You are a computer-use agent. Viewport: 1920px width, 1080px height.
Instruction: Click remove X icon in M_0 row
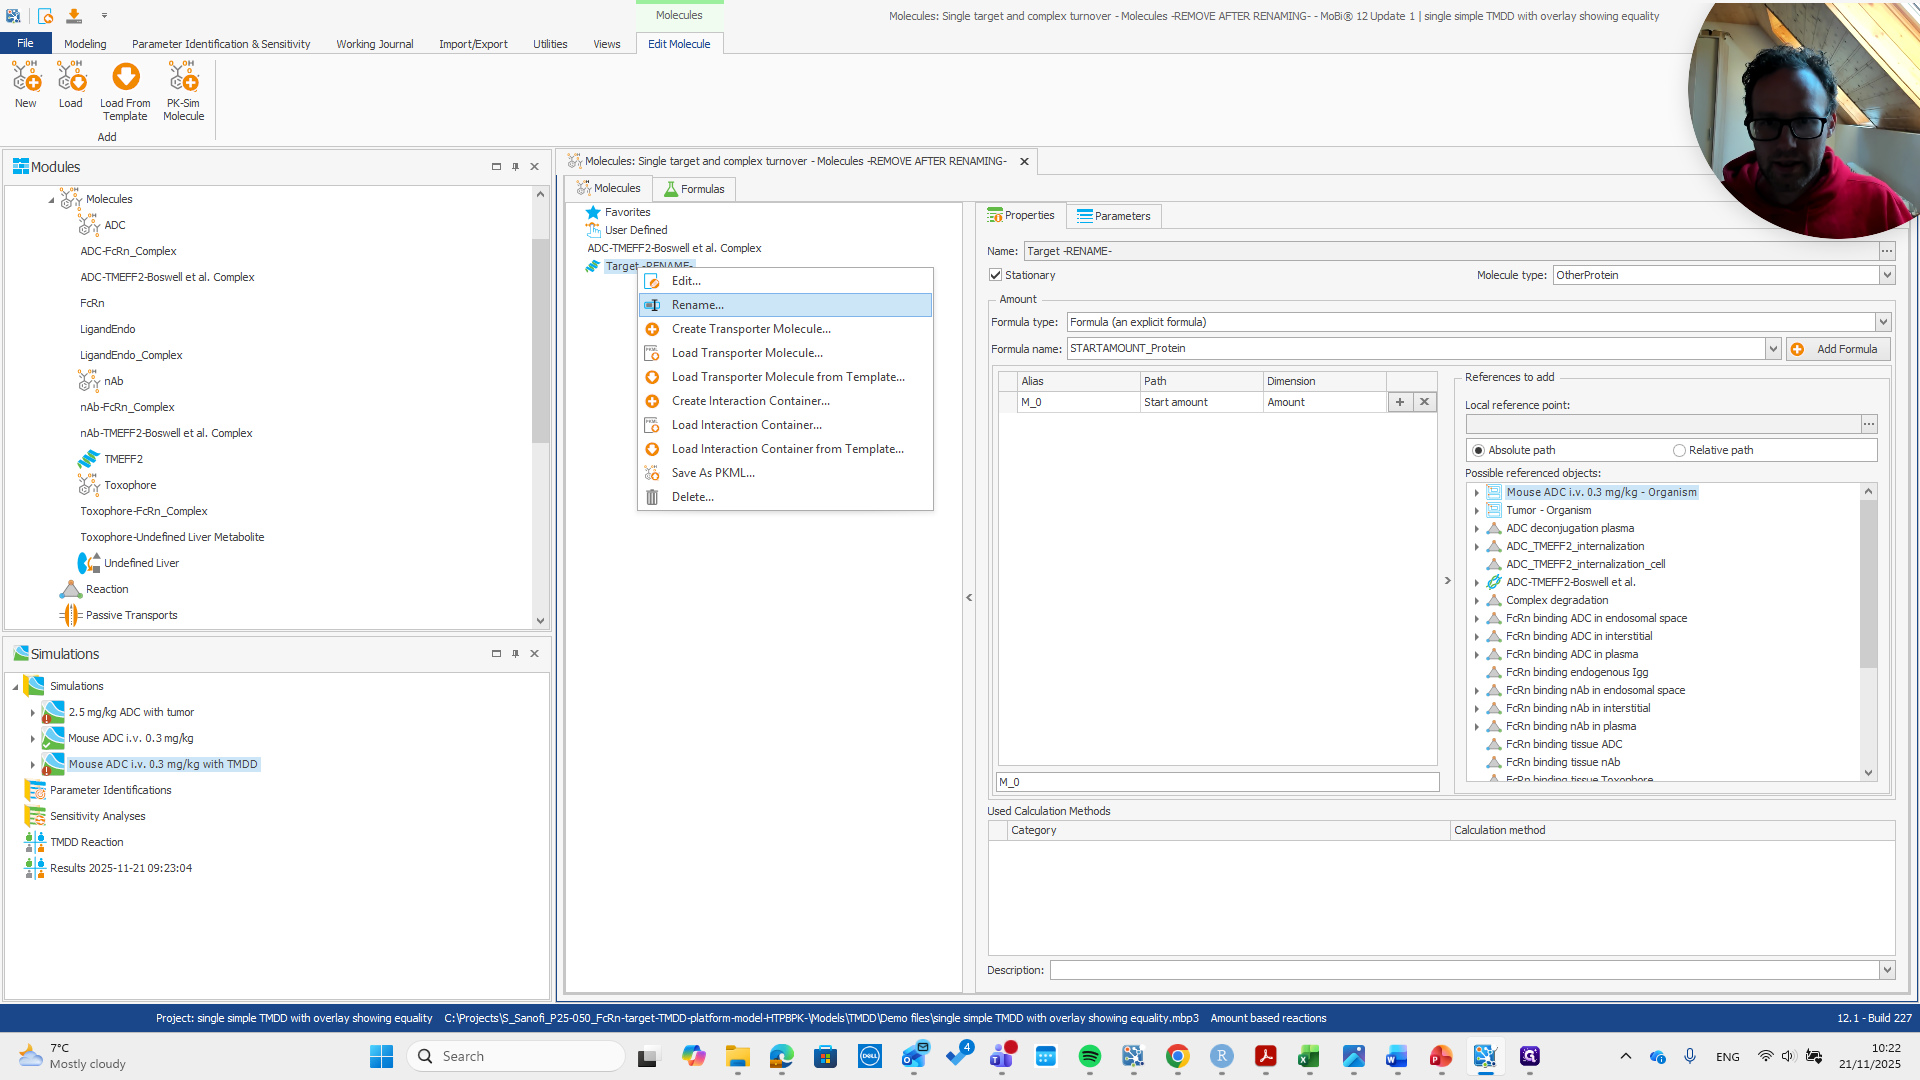point(1425,402)
